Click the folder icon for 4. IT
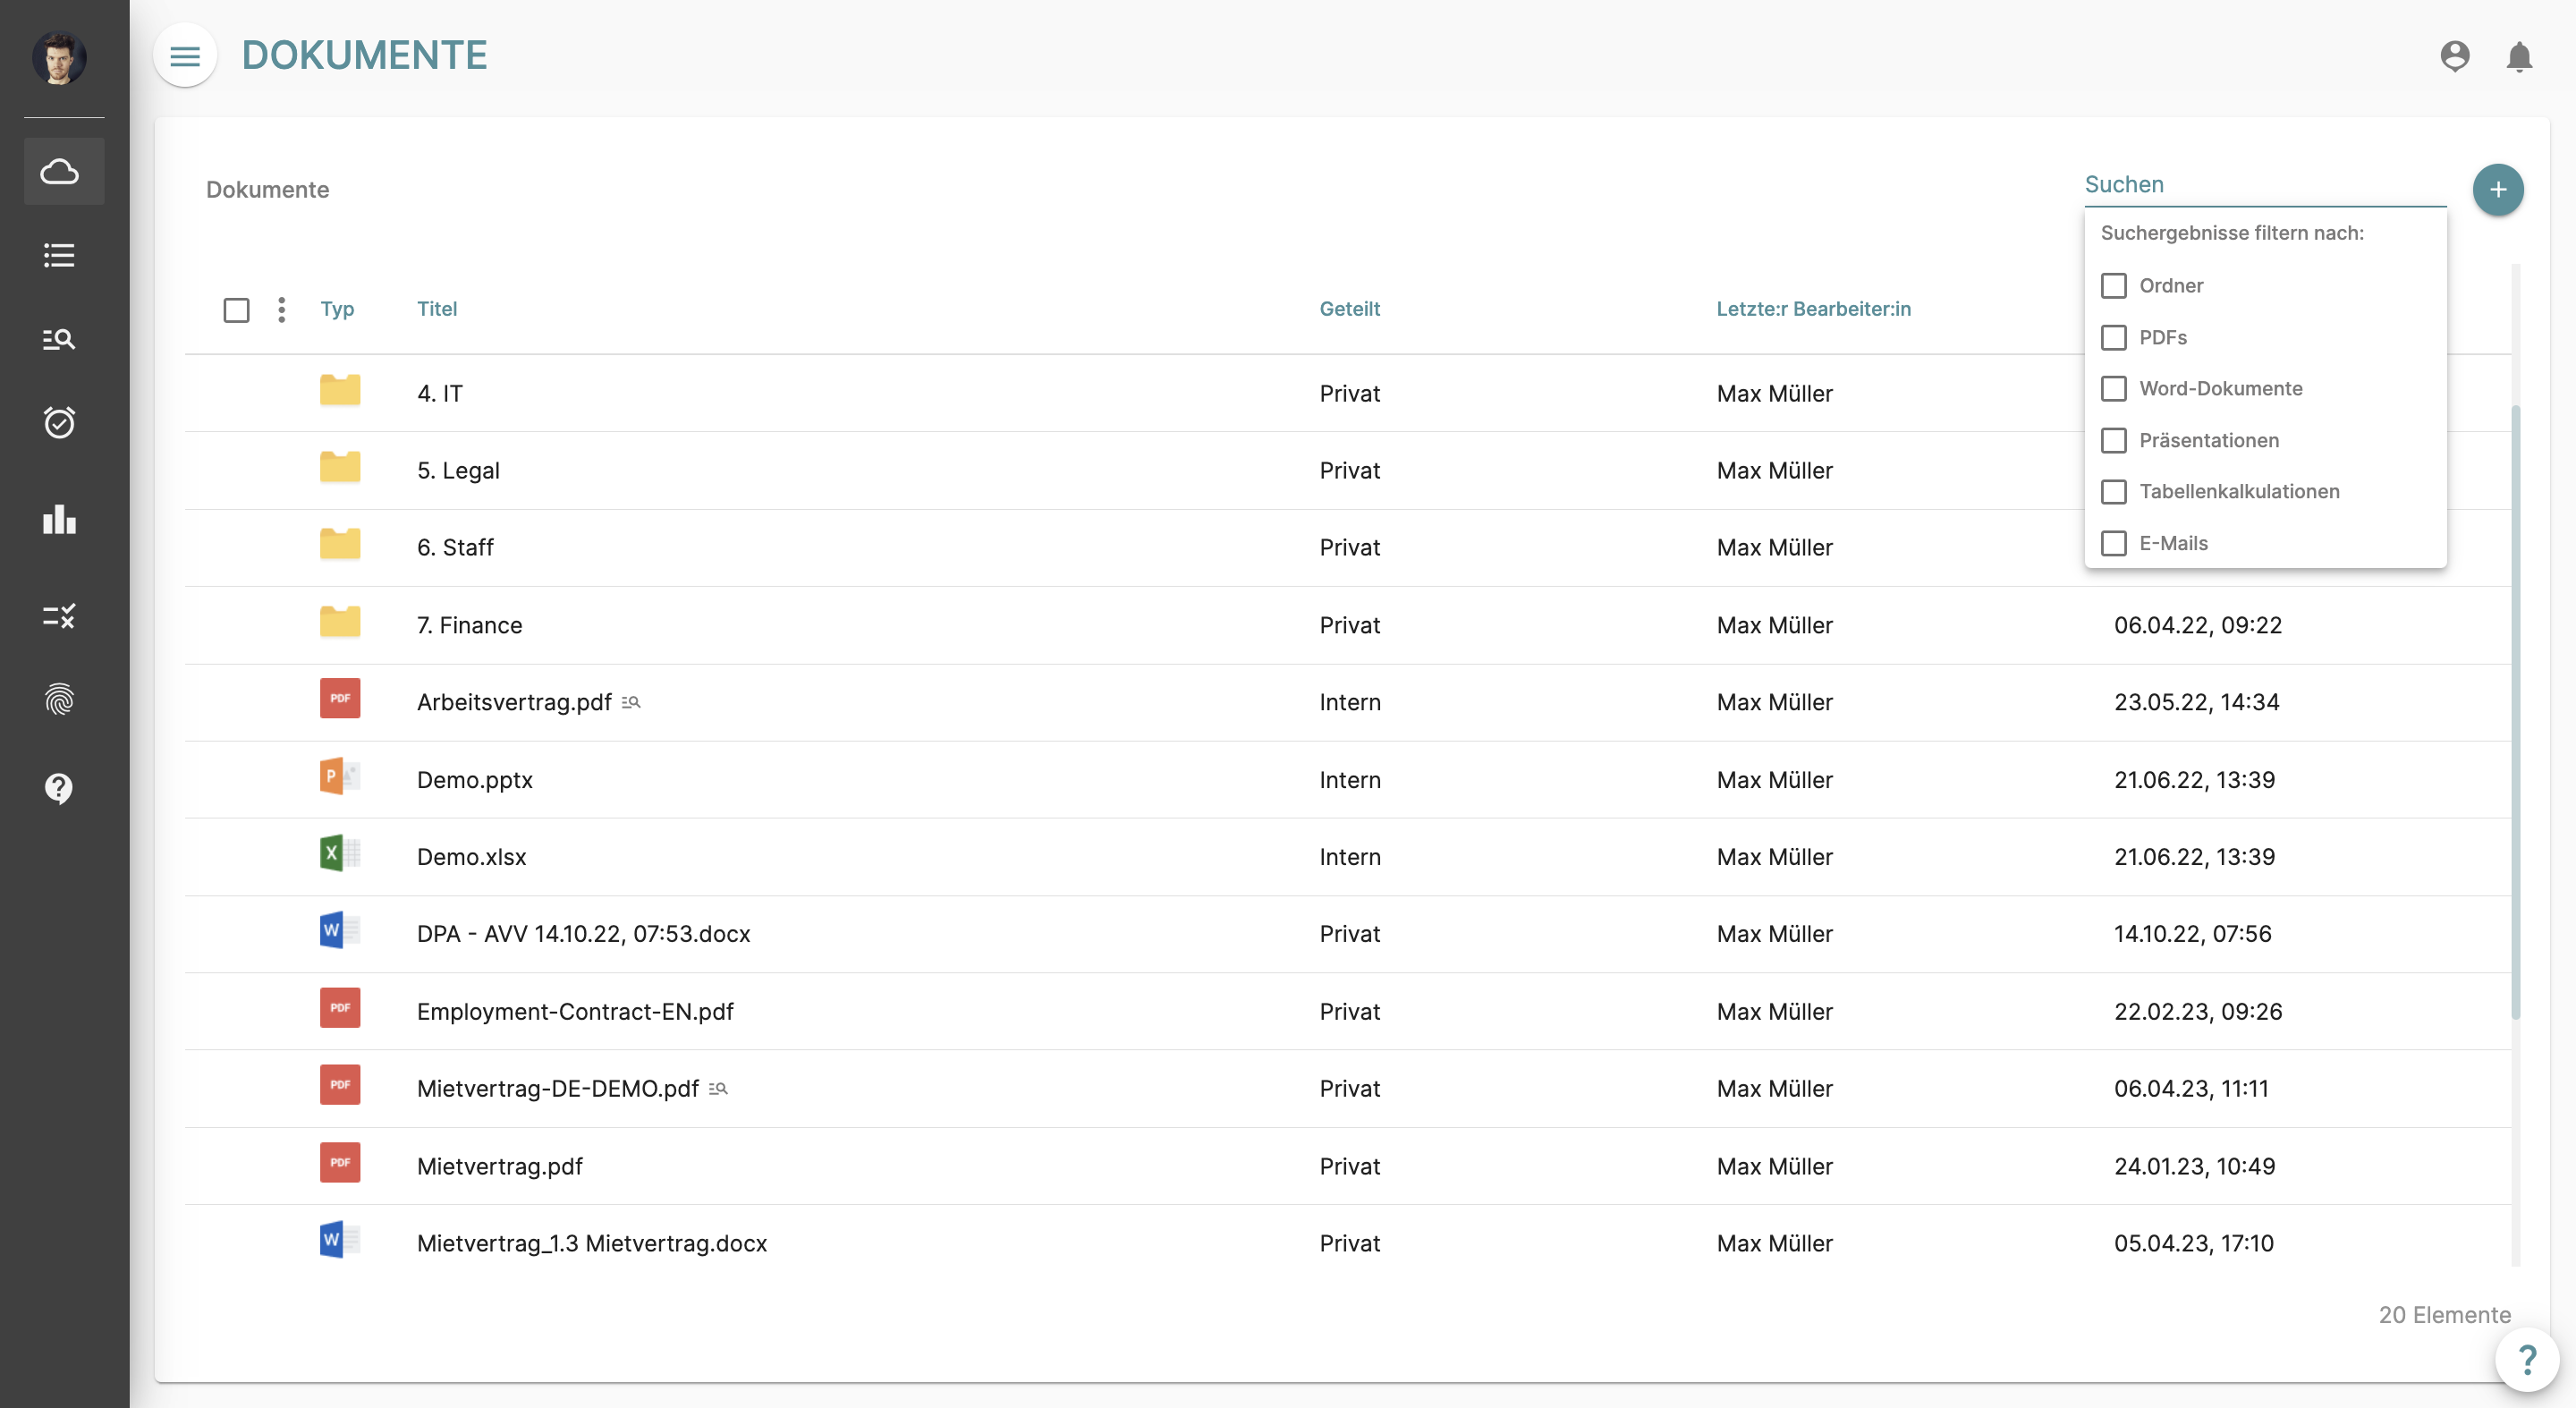This screenshot has width=2576, height=1408. coord(340,390)
